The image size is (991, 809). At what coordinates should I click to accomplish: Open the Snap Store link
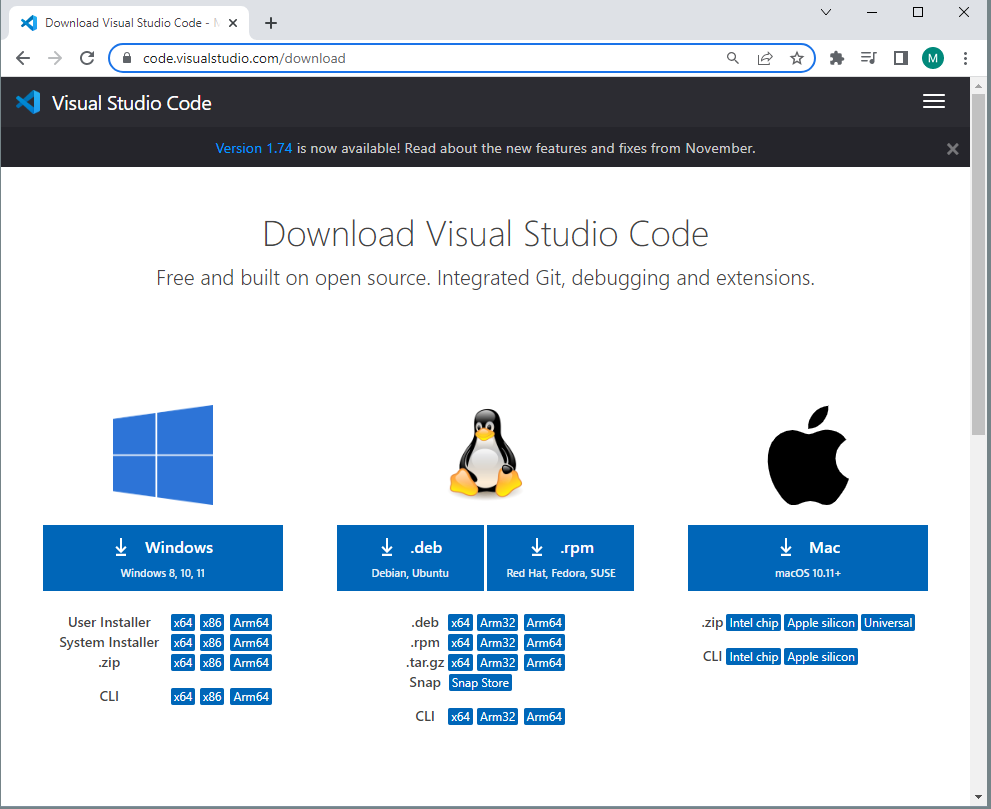coord(480,683)
